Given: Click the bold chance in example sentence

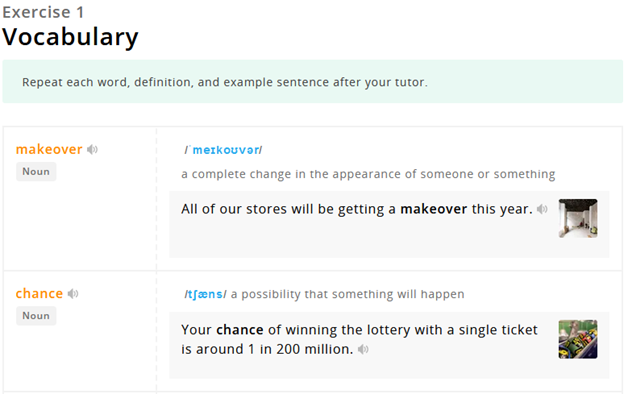Looking at the screenshot, I should (240, 330).
